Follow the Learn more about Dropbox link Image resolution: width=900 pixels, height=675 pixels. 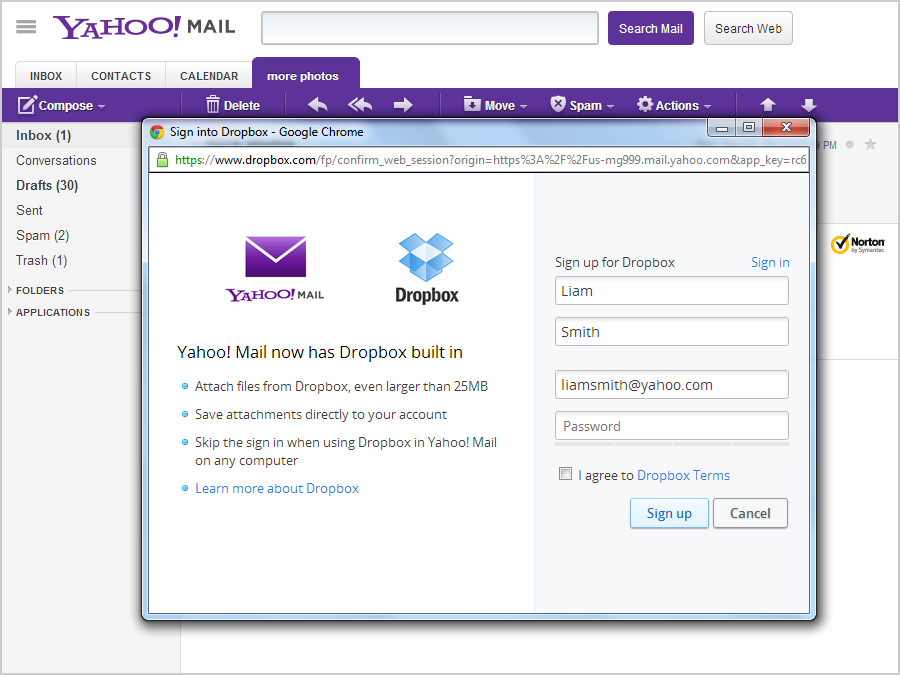277,488
